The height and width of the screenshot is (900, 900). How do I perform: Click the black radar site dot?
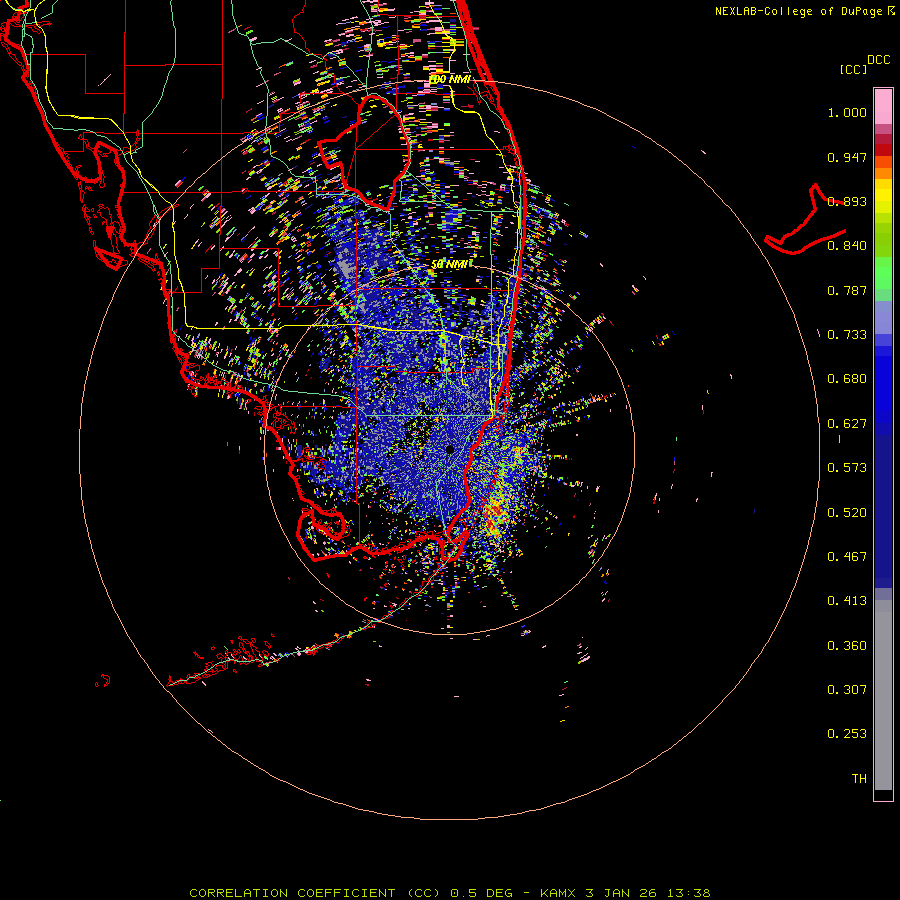[x=449, y=449]
